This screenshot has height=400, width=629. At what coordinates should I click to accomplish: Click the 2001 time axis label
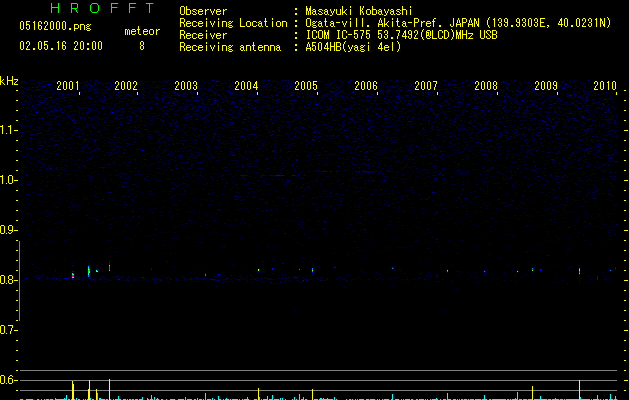coord(68,85)
